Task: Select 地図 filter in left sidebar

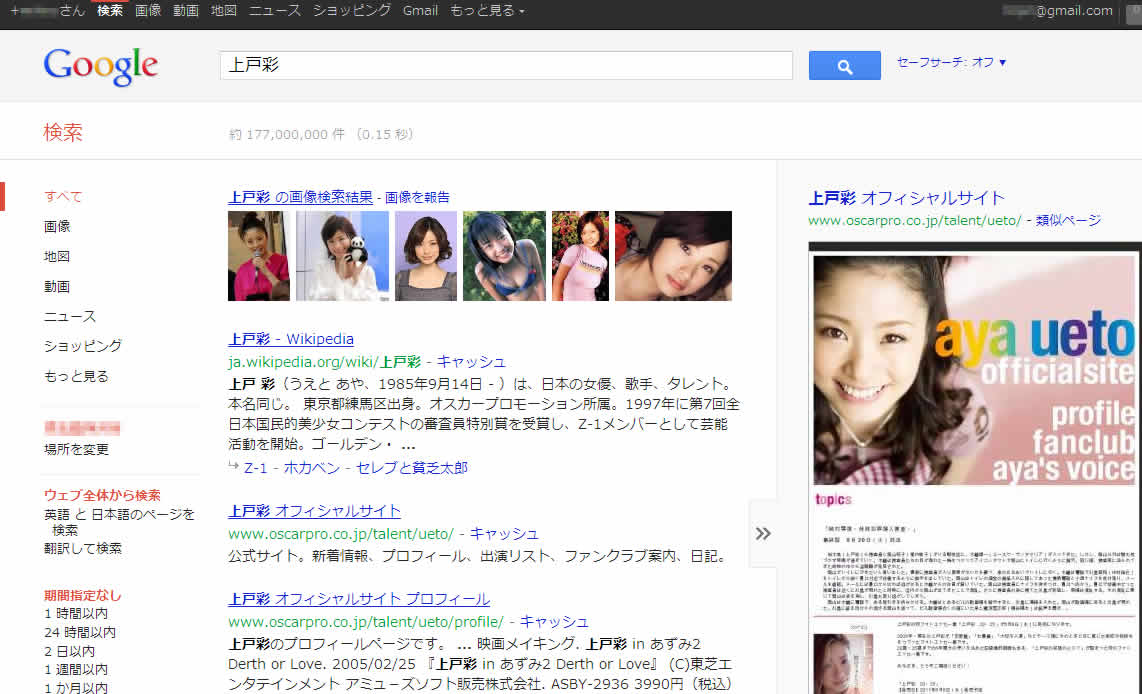Action: pyautogui.click(x=57, y=256)
